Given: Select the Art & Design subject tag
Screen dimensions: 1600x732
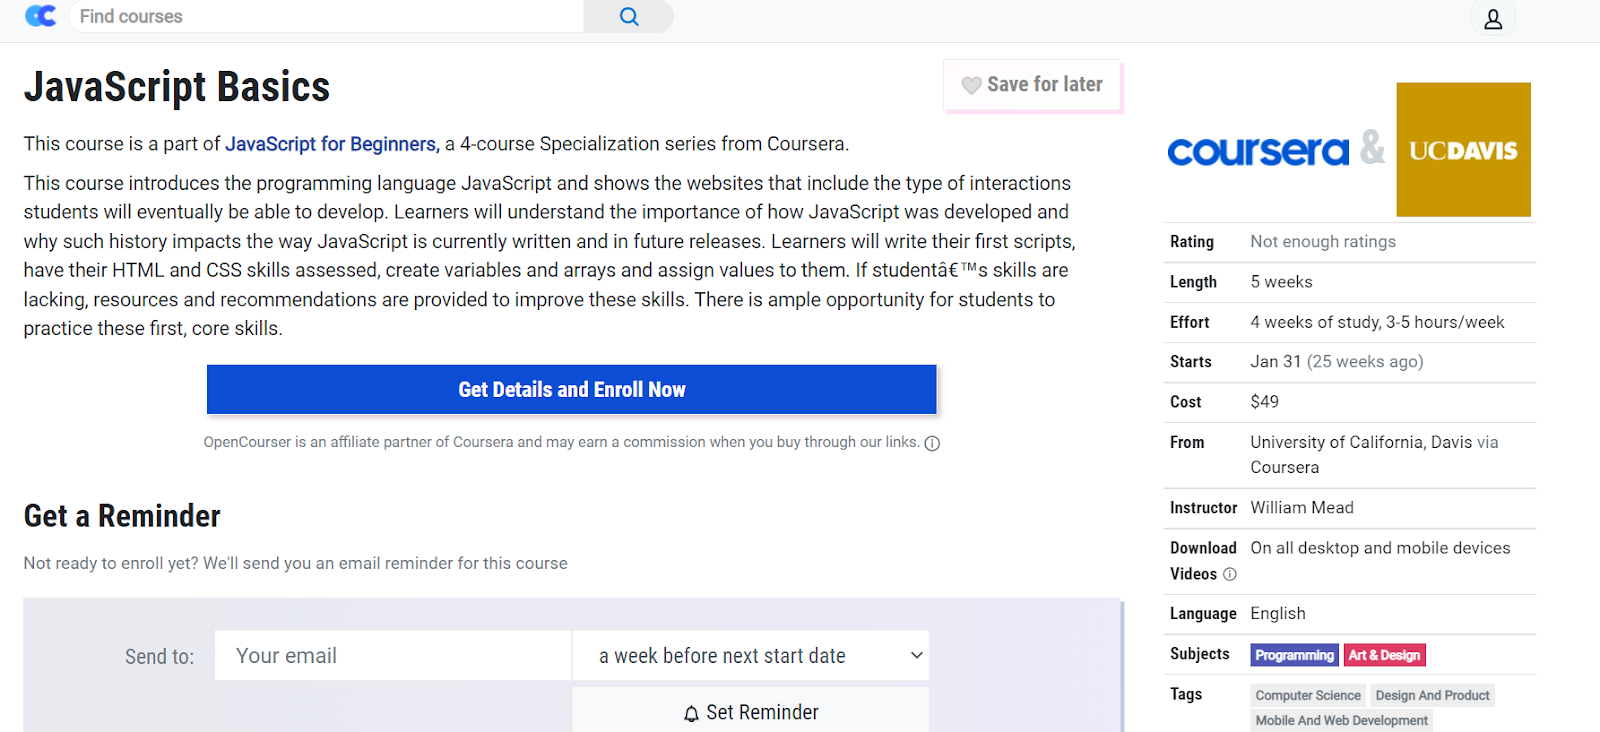Looking at the screenshot, I should [x=1384, y=655].
